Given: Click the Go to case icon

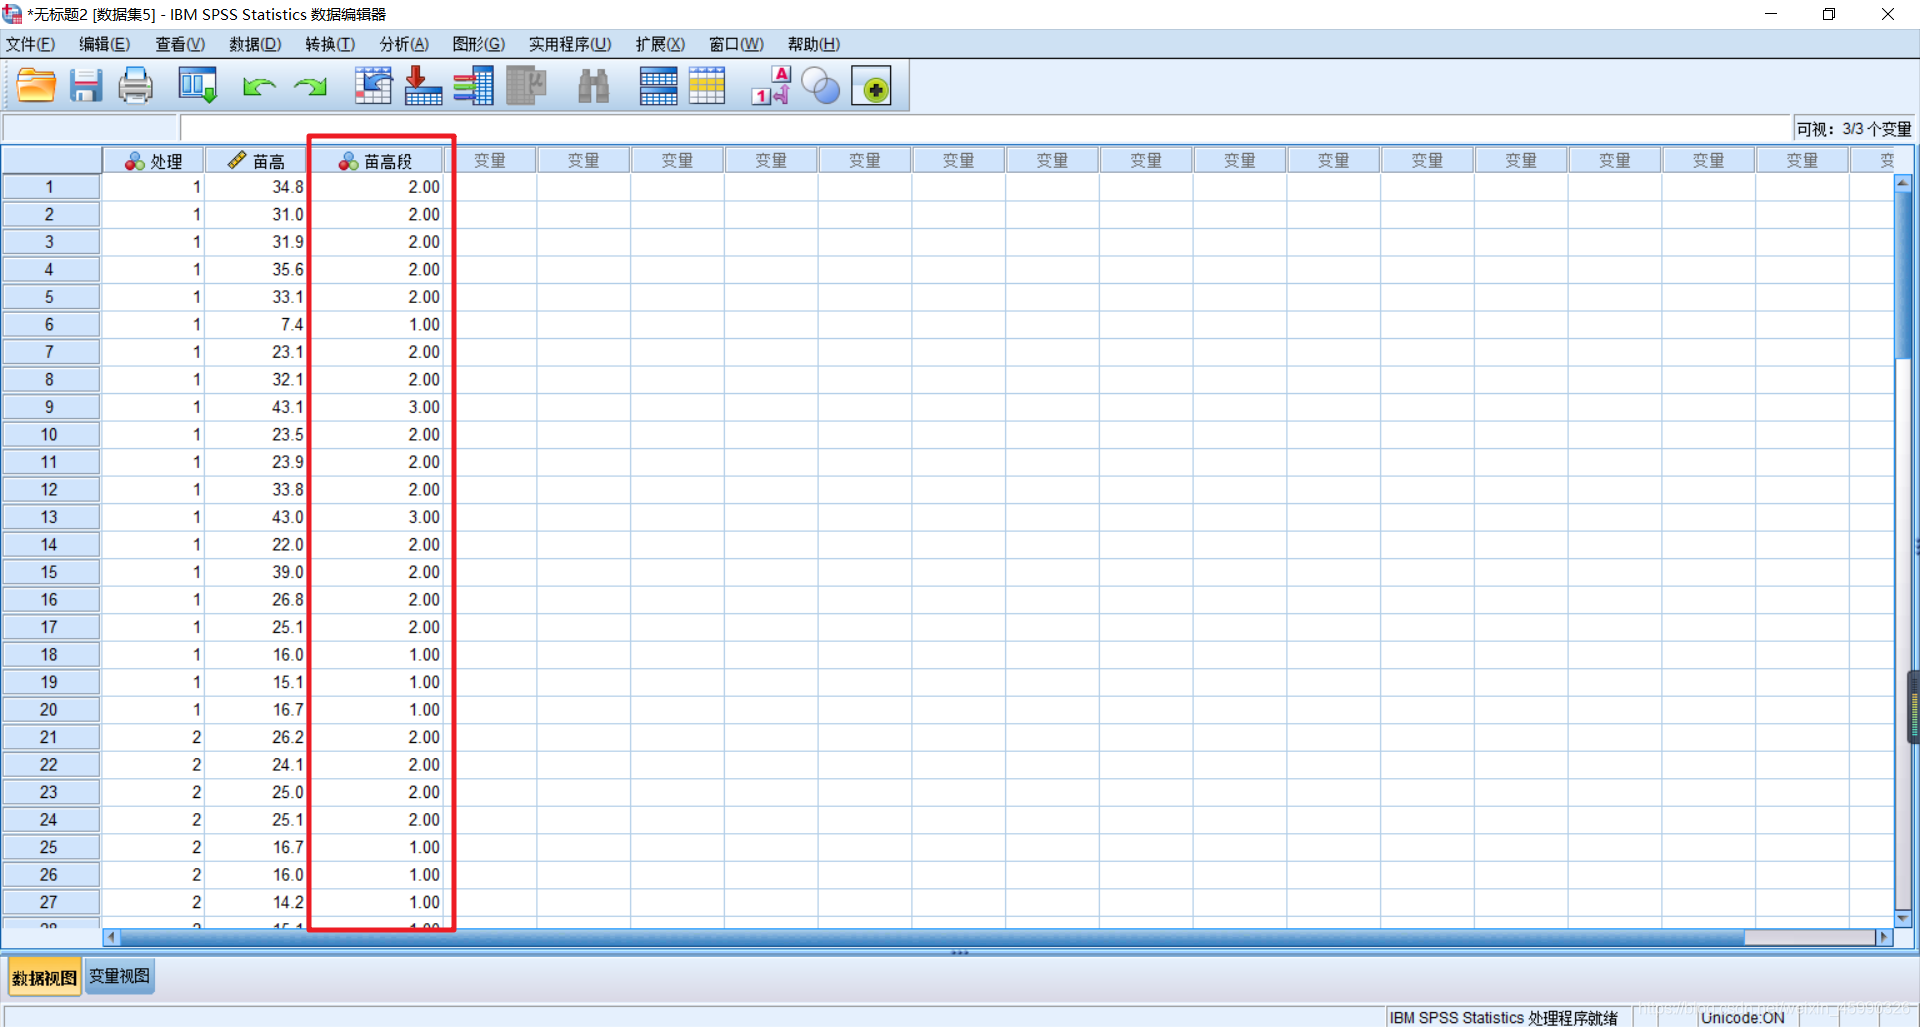Looking at the screenshot, I should (373, 86).
